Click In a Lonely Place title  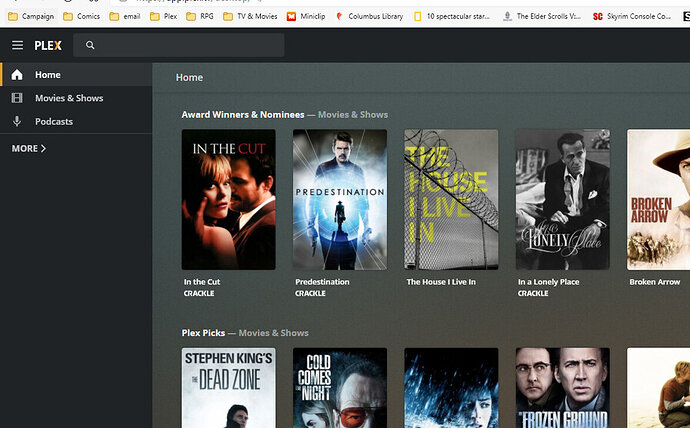[x=548, y=282]
